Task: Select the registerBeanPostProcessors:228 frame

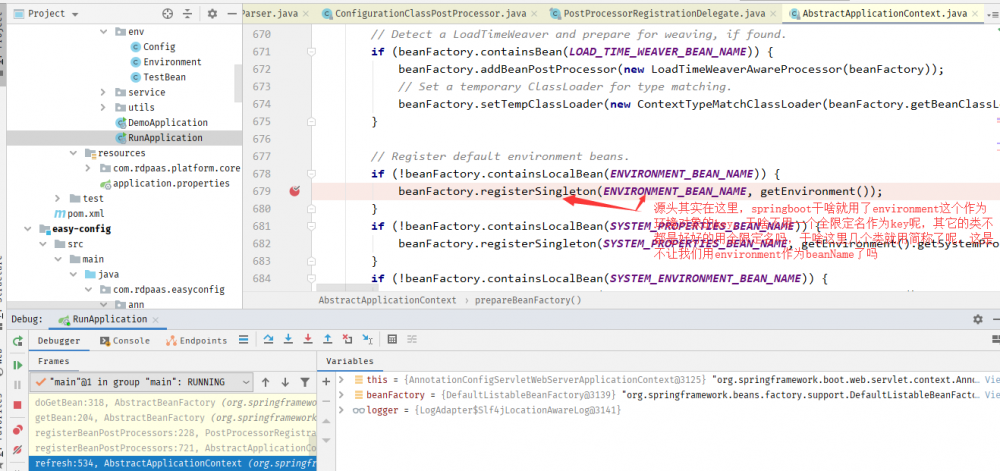Action: pos(173,433)
